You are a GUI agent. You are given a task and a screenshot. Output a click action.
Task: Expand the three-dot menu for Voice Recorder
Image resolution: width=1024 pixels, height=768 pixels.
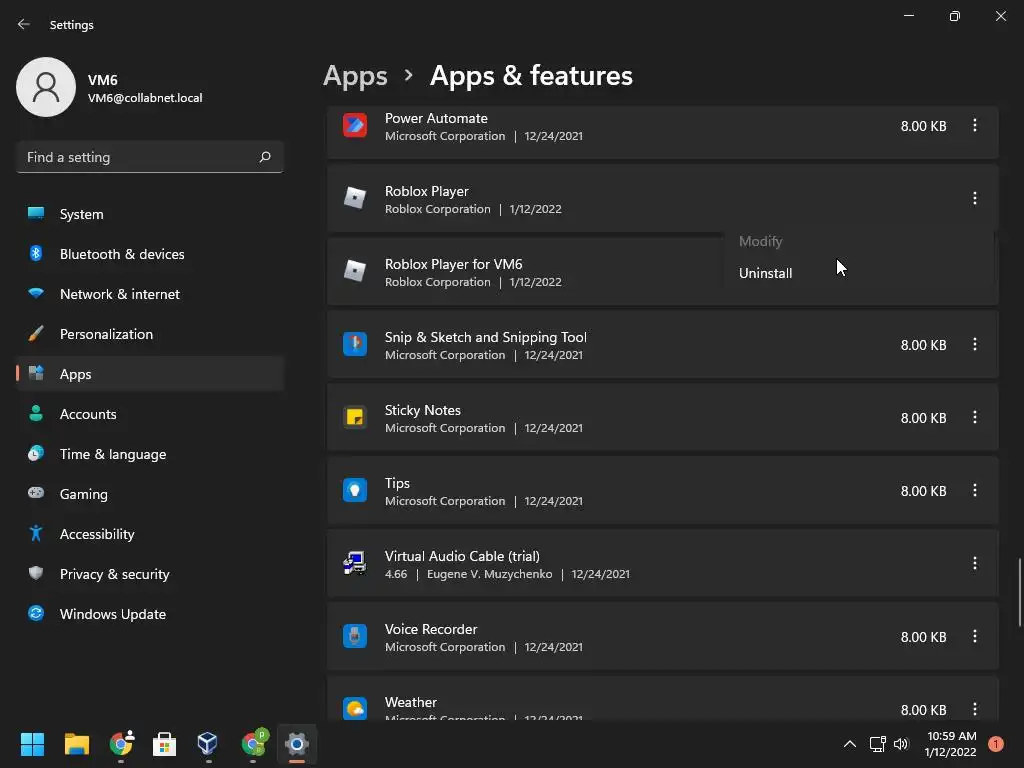click(975, 637)
